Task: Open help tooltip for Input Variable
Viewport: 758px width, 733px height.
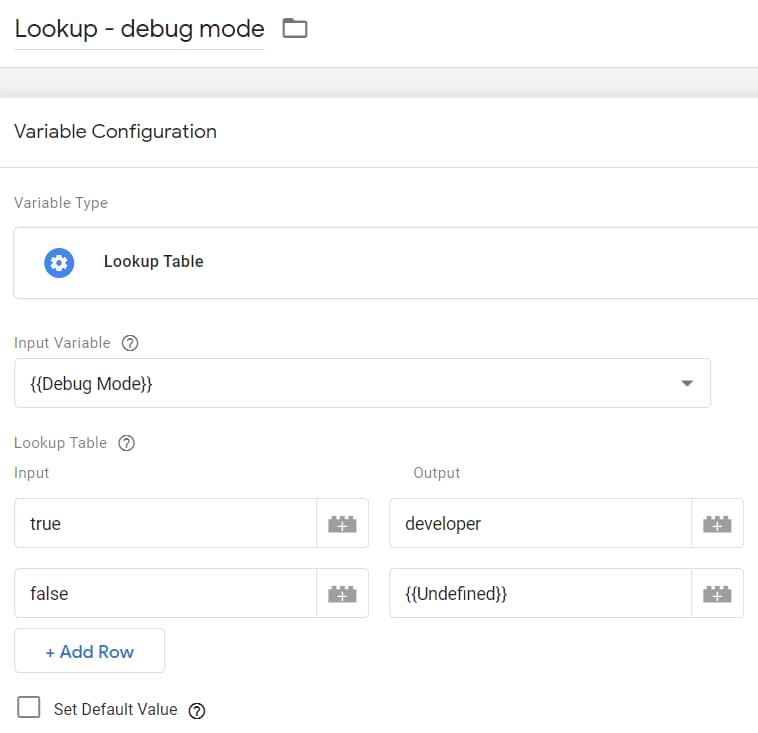Action: (x=129, y=343)
